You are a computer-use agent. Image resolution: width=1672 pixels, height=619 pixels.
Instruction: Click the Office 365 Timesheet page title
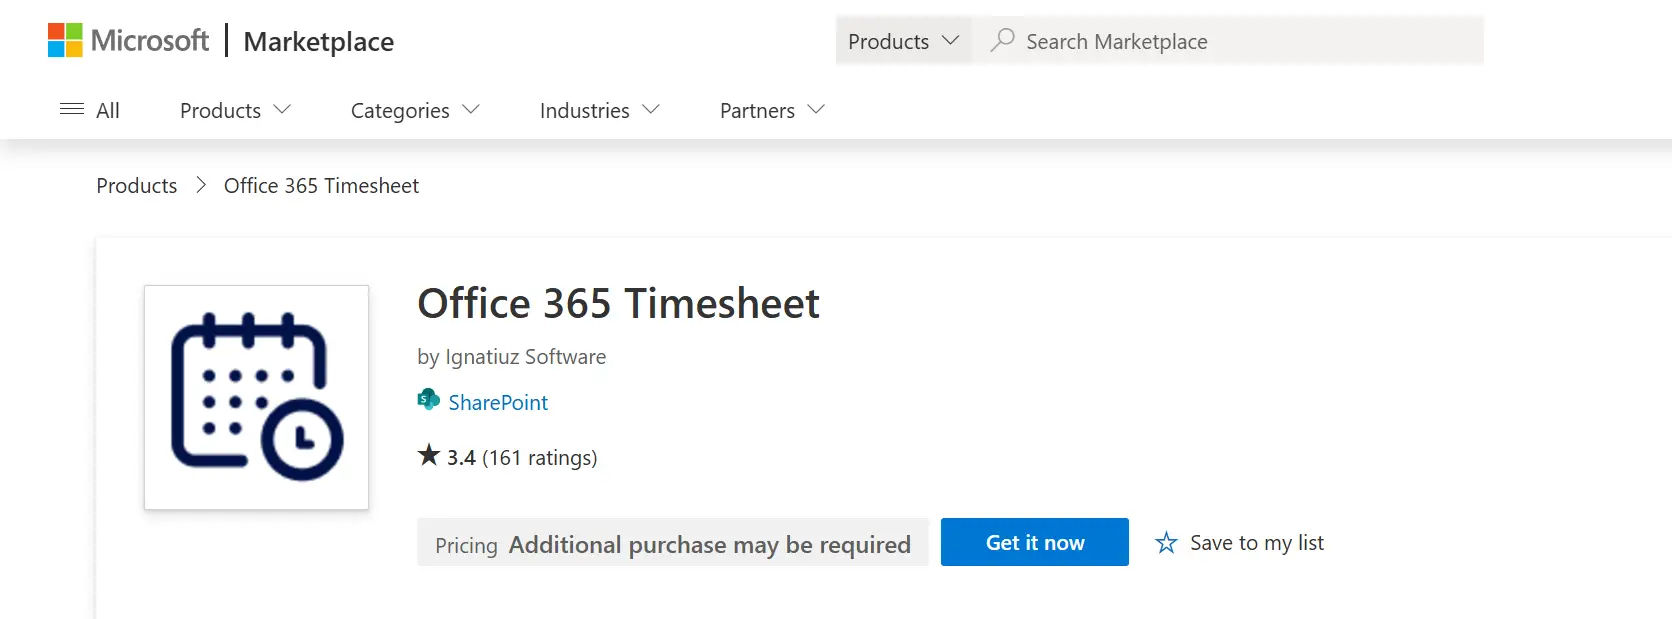point(618,303)
